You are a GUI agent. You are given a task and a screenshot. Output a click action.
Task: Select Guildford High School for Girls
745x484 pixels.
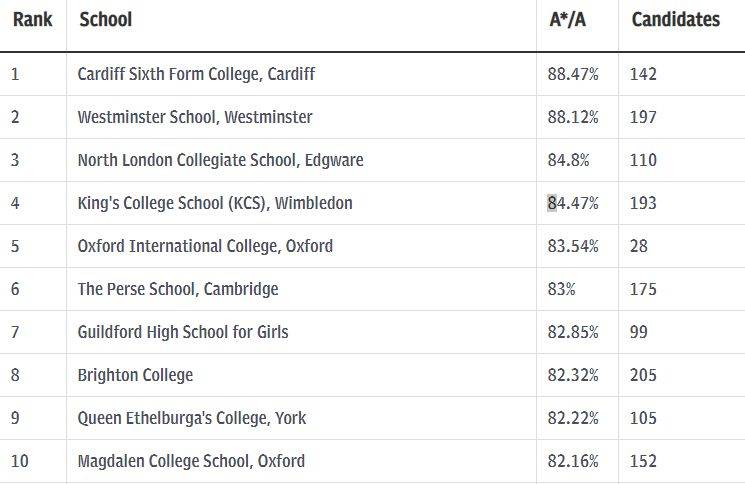click(183, 332)
